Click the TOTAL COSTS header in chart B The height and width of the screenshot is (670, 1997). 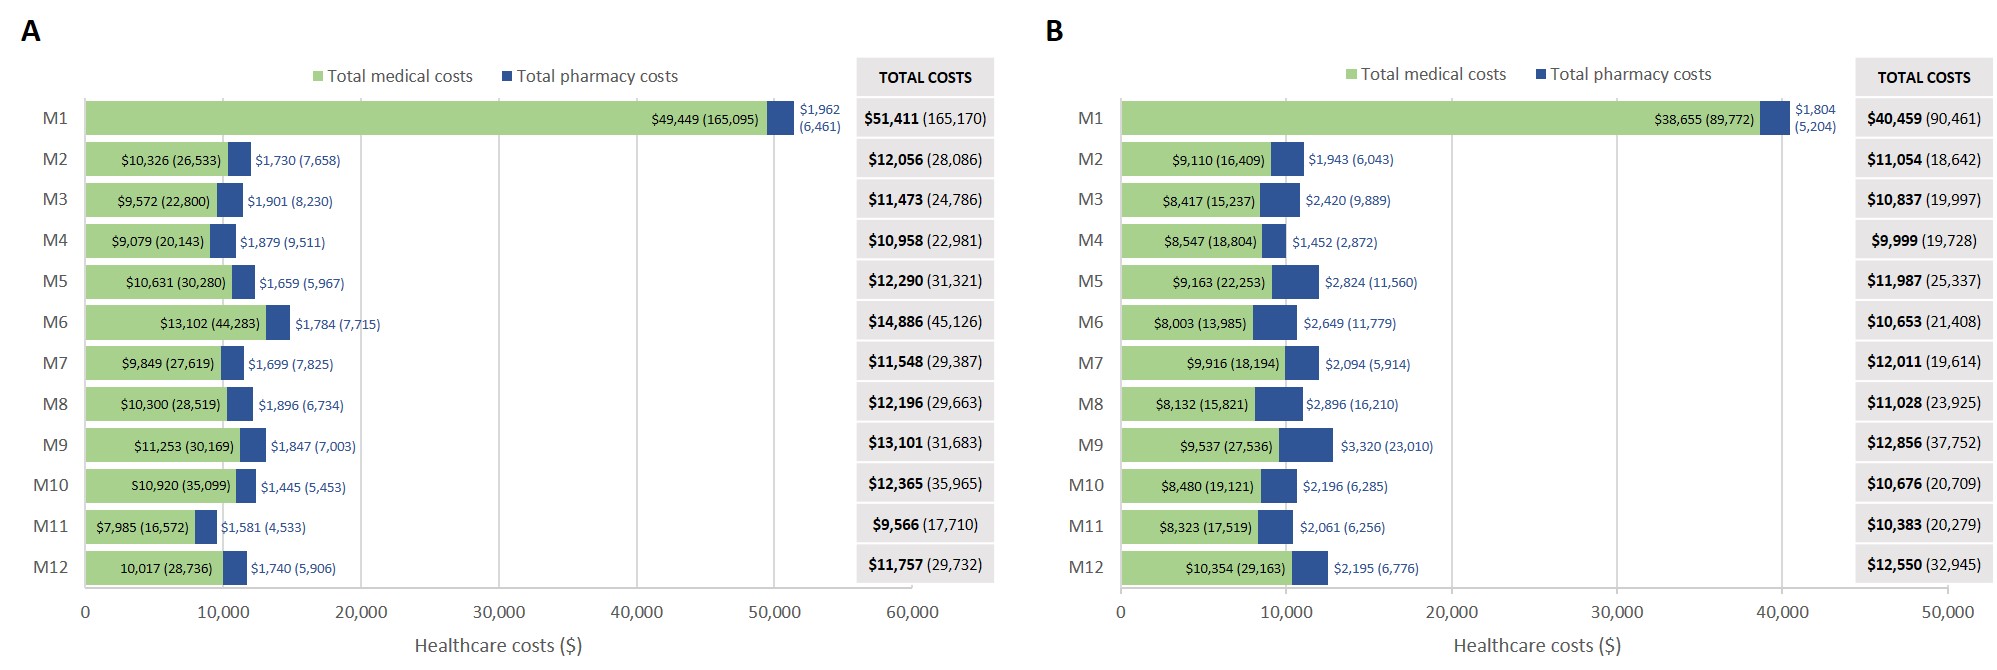coord(1923,77)
